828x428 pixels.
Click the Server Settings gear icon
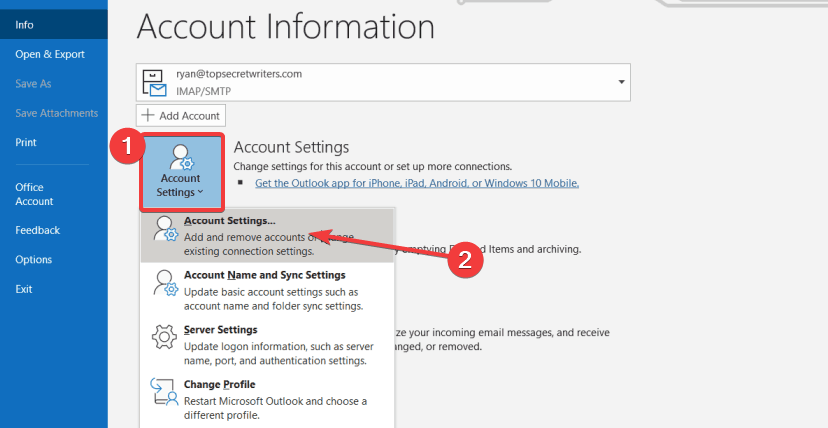coord(164,337)
